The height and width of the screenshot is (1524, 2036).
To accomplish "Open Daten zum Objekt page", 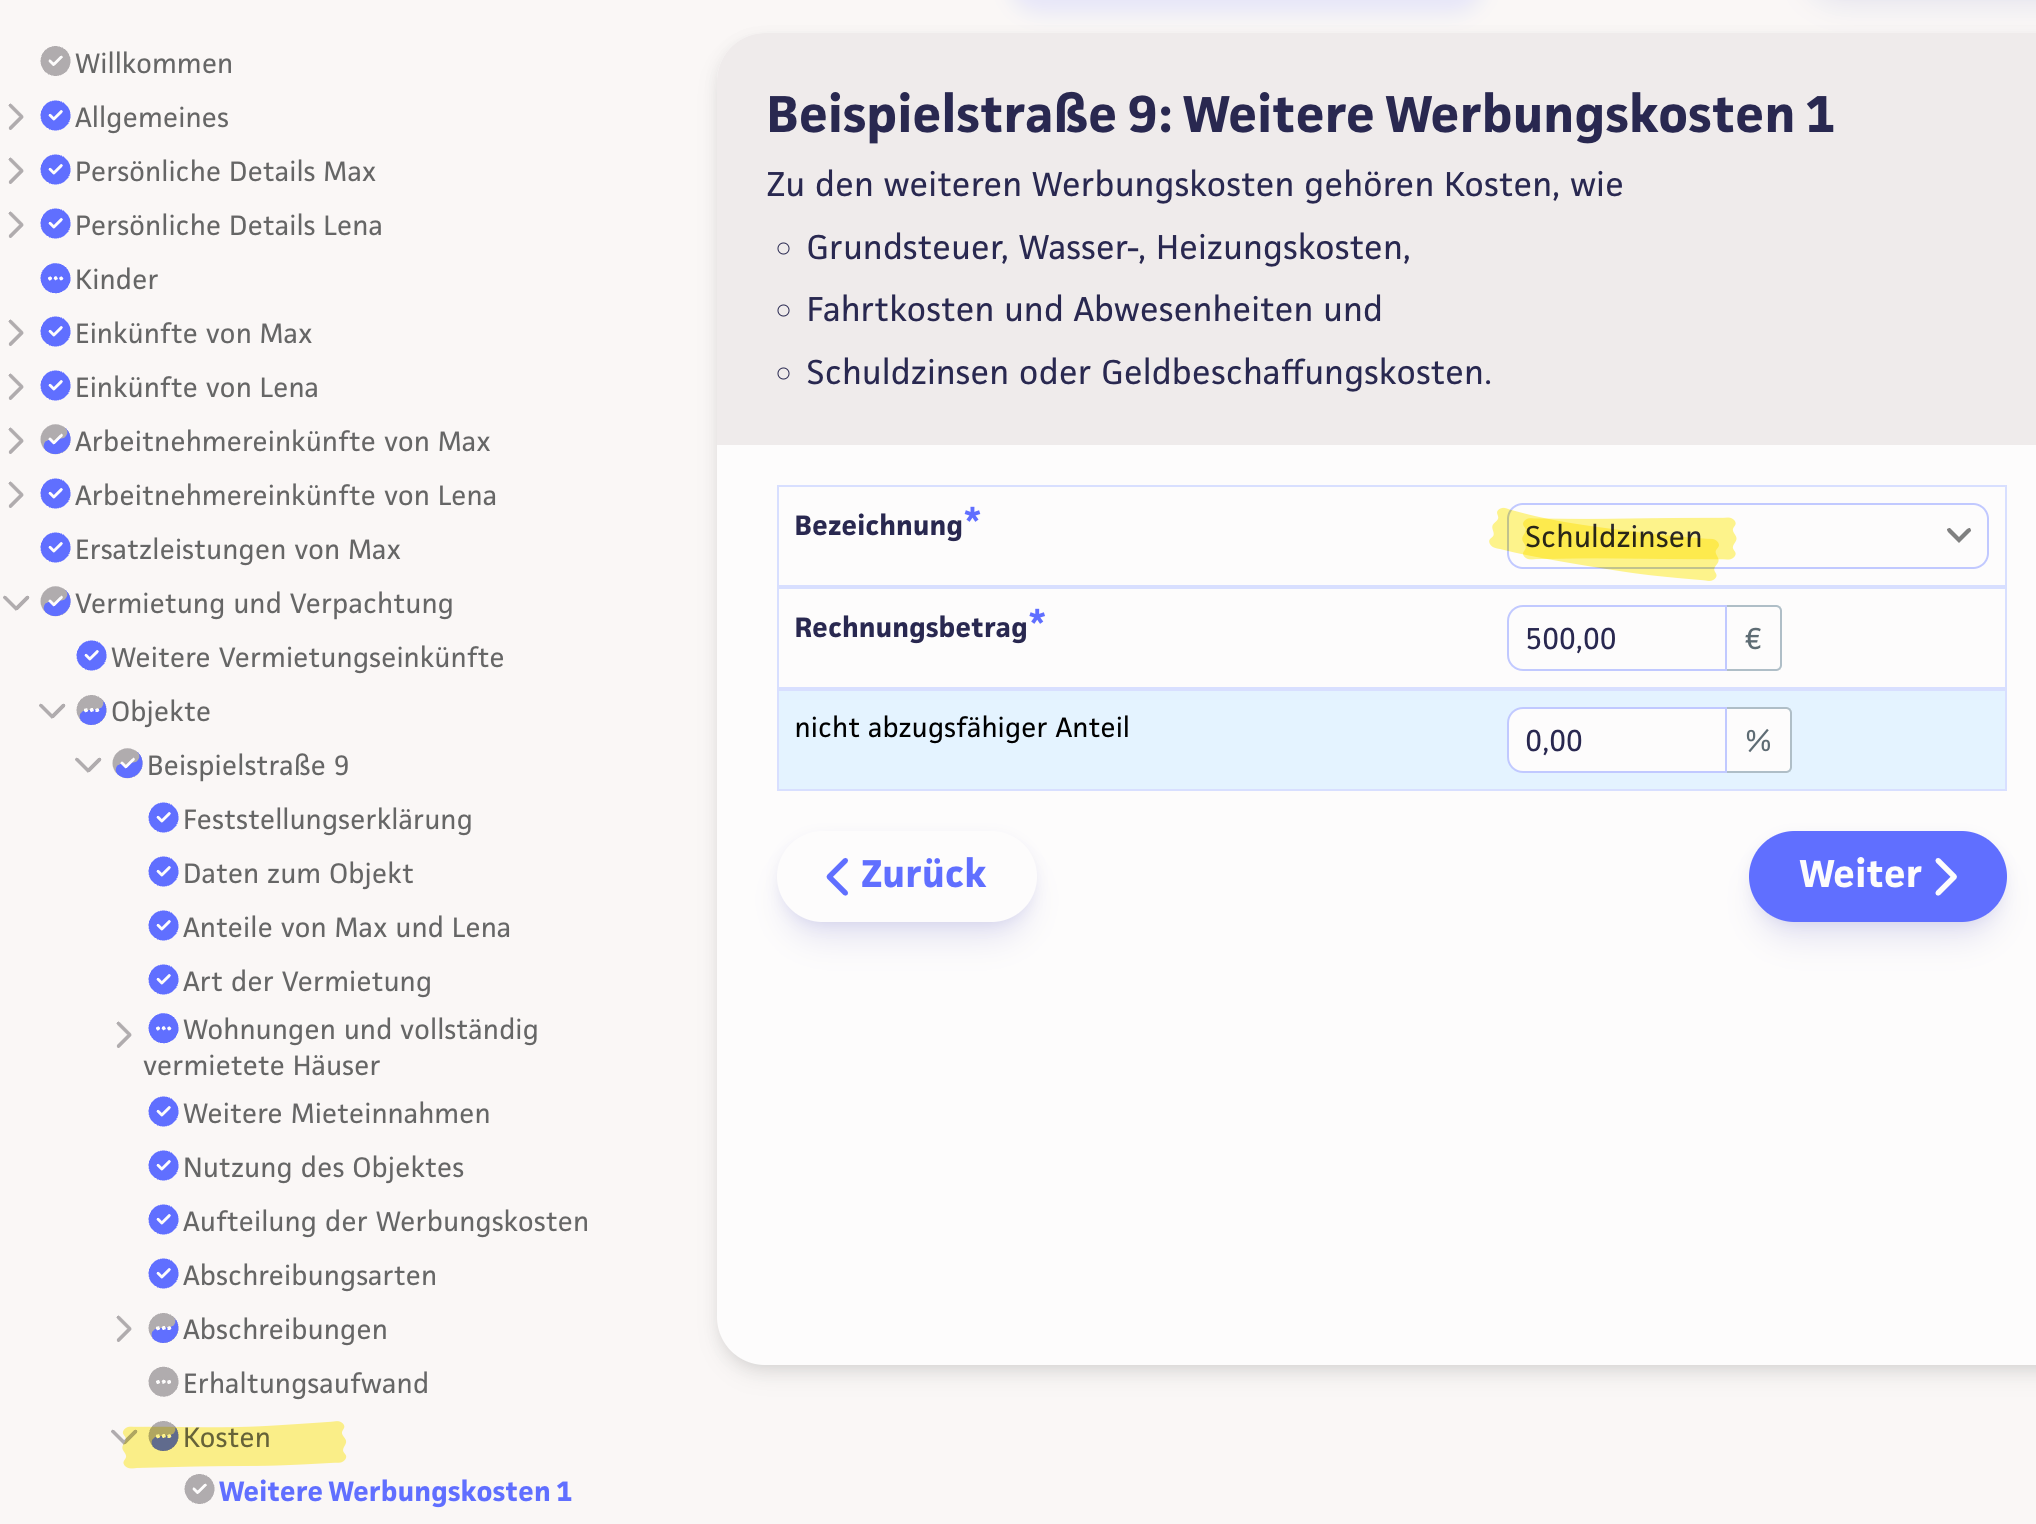I will (x=297, y=872).
